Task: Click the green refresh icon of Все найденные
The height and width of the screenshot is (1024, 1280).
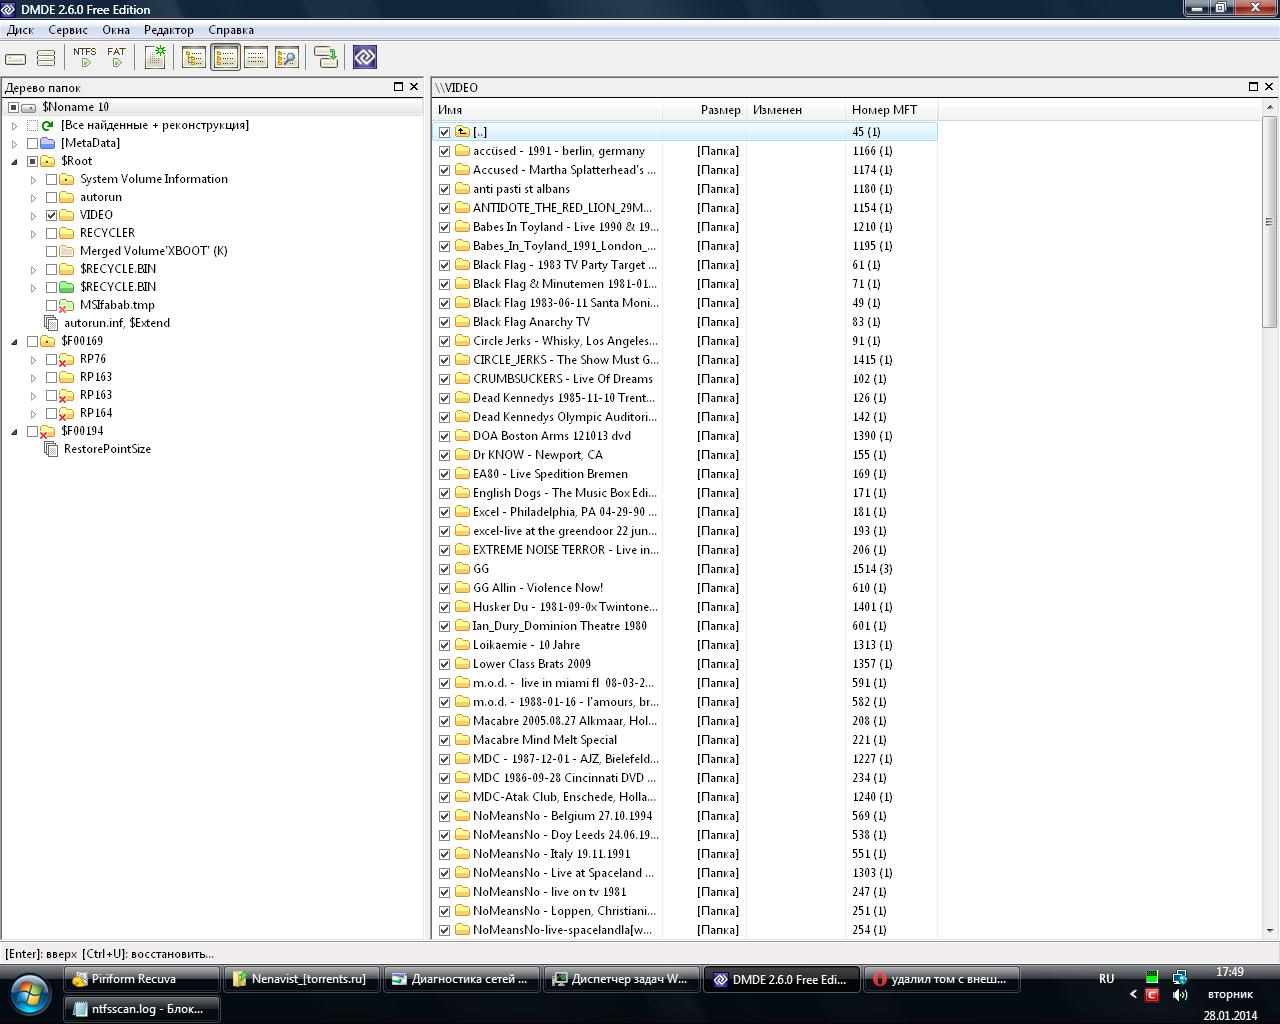Action: [47, 125]
